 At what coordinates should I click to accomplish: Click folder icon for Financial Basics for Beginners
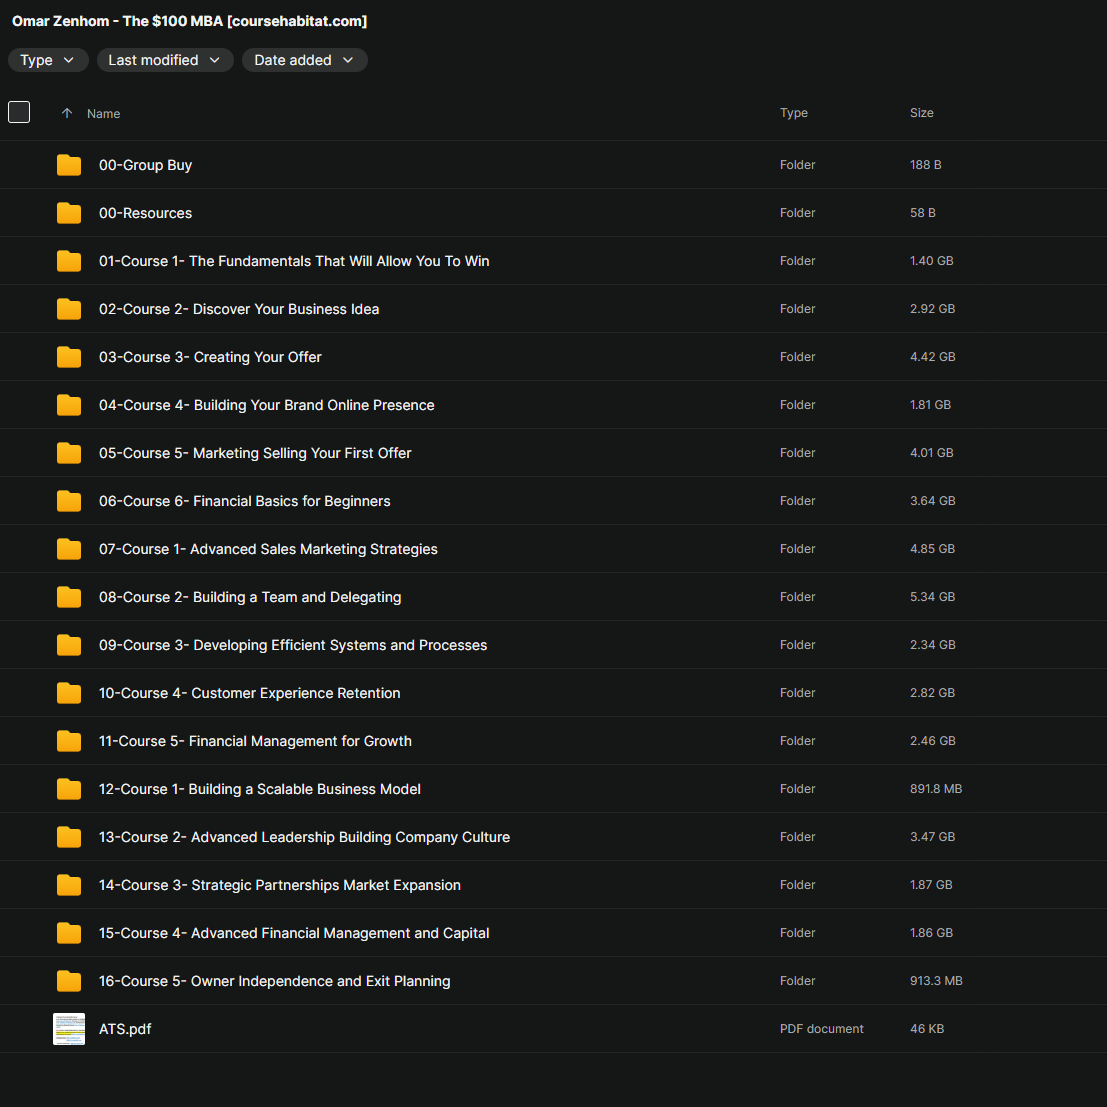point(68,501)
